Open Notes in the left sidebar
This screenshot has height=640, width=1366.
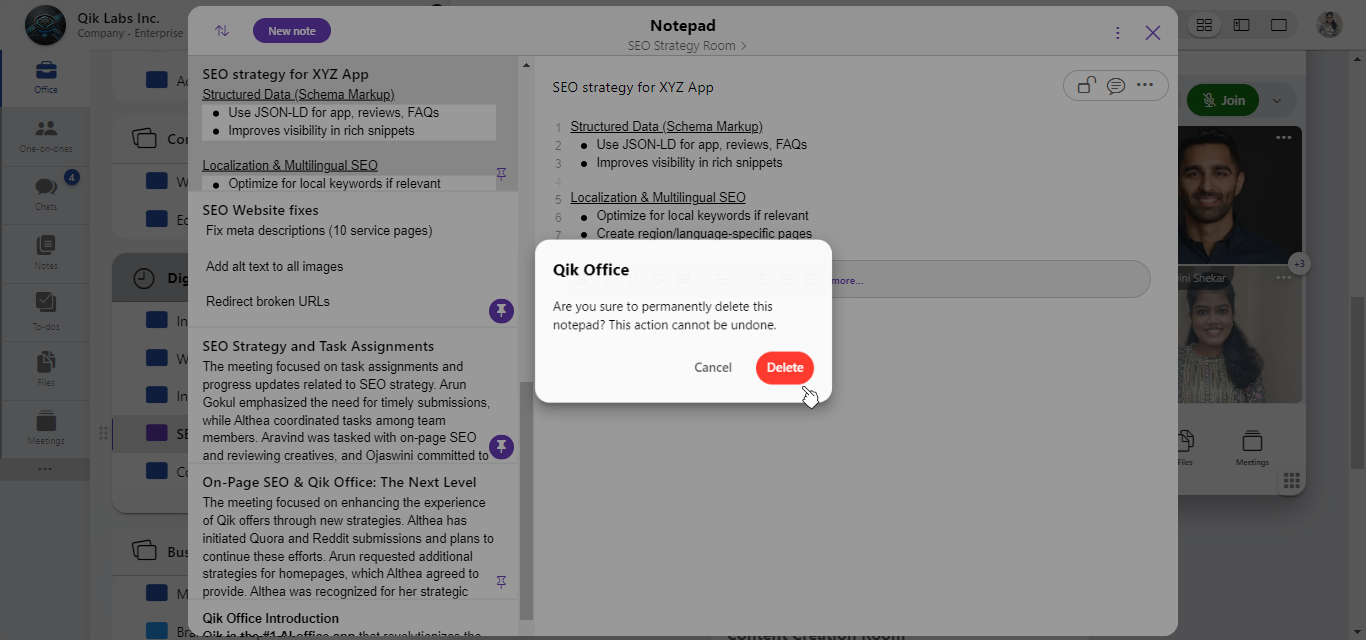[x=46, y=251]
